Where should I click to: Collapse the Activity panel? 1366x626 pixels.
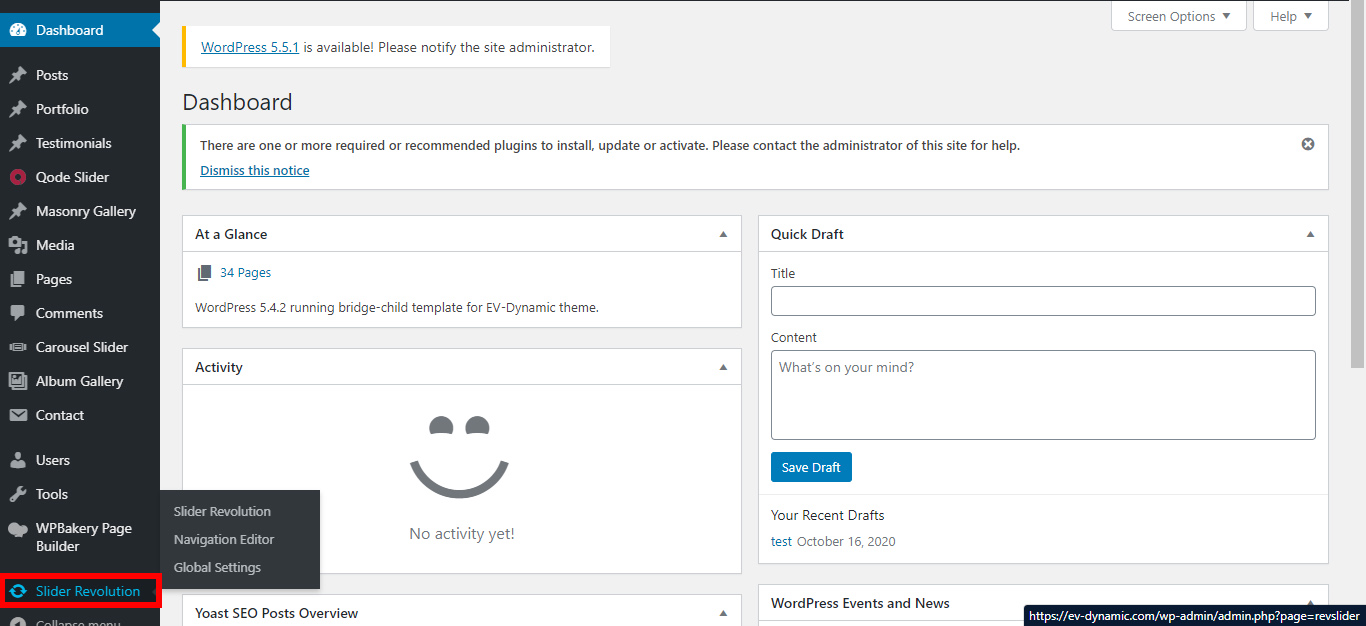click(723, 367)
